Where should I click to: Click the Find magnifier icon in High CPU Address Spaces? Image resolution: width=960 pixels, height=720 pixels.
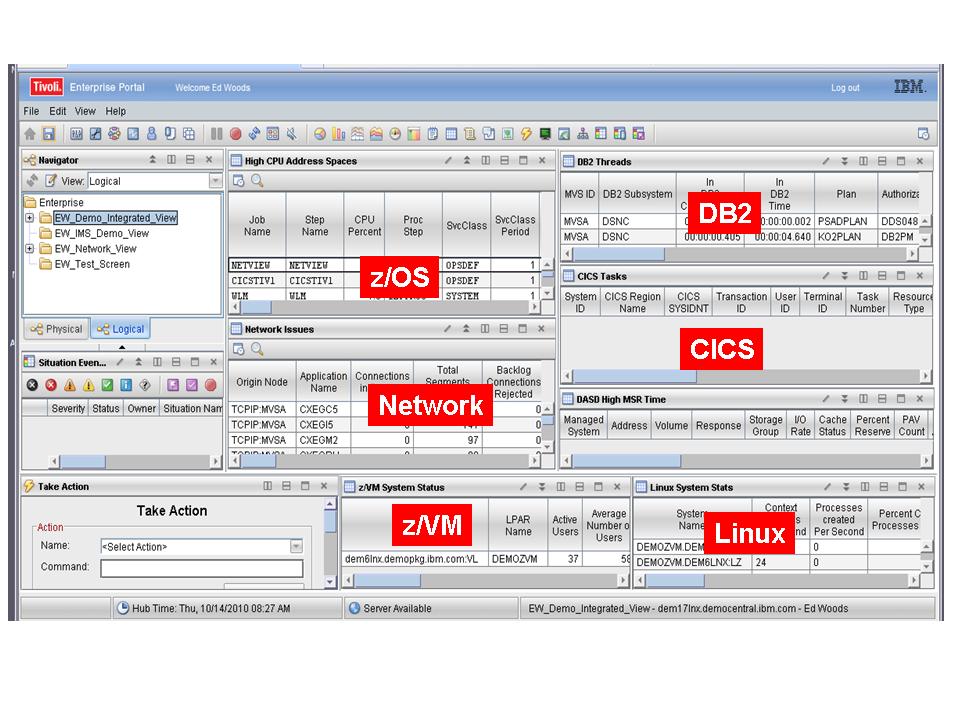click(x=257, y=181)
